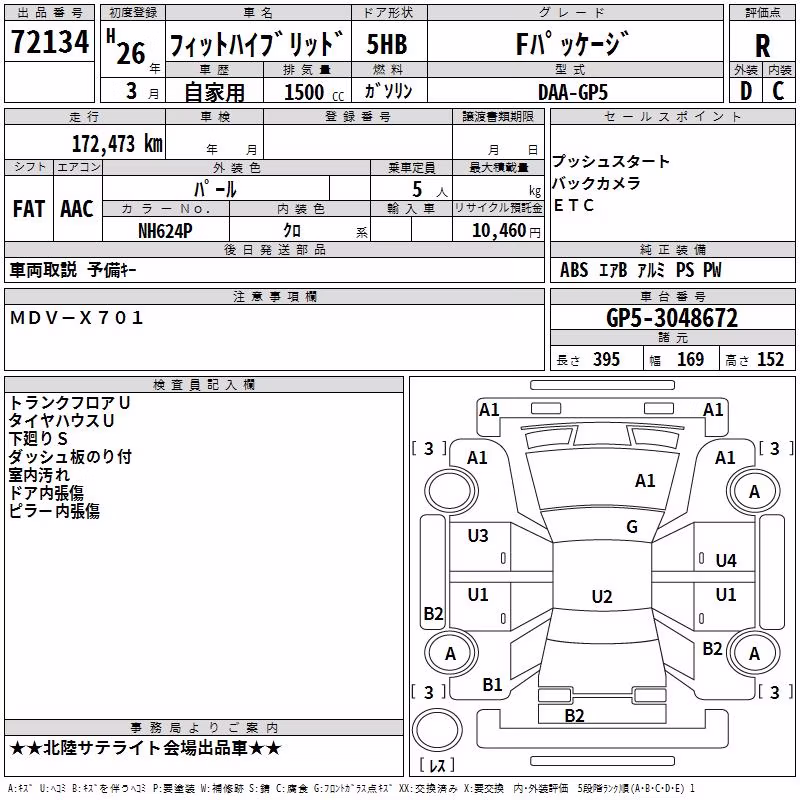Select inspector note タイヤハウスU

click(x=61, y=421)
